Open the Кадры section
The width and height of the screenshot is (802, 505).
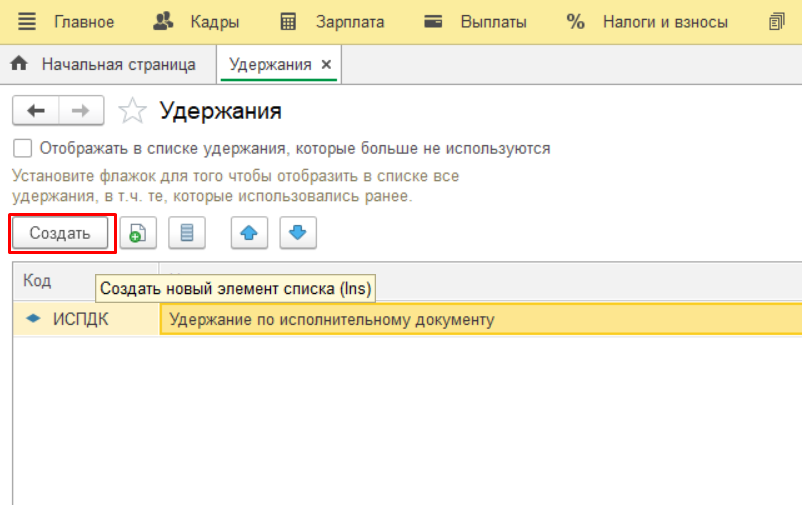pyautogui.click(x=197, y=22)
